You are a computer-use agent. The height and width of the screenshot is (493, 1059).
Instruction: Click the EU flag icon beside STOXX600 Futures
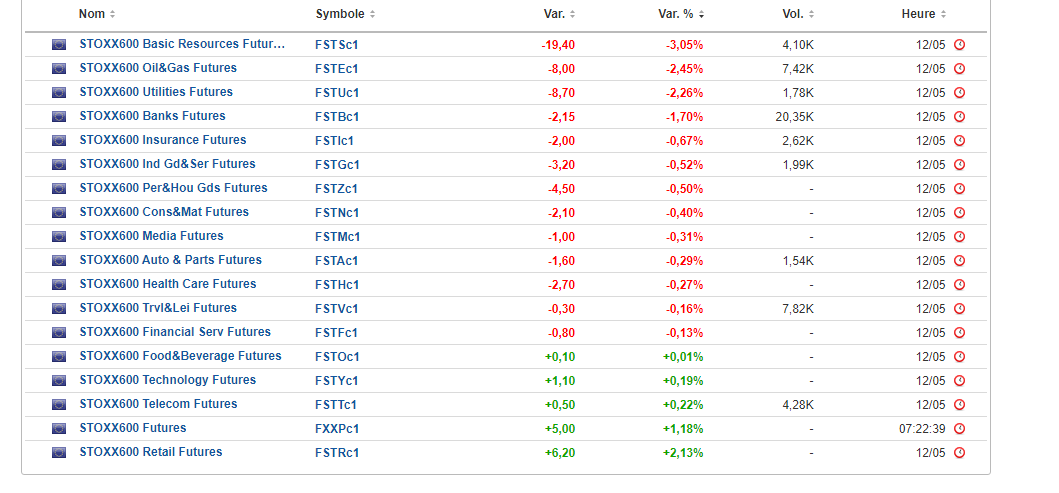point(59,429)
